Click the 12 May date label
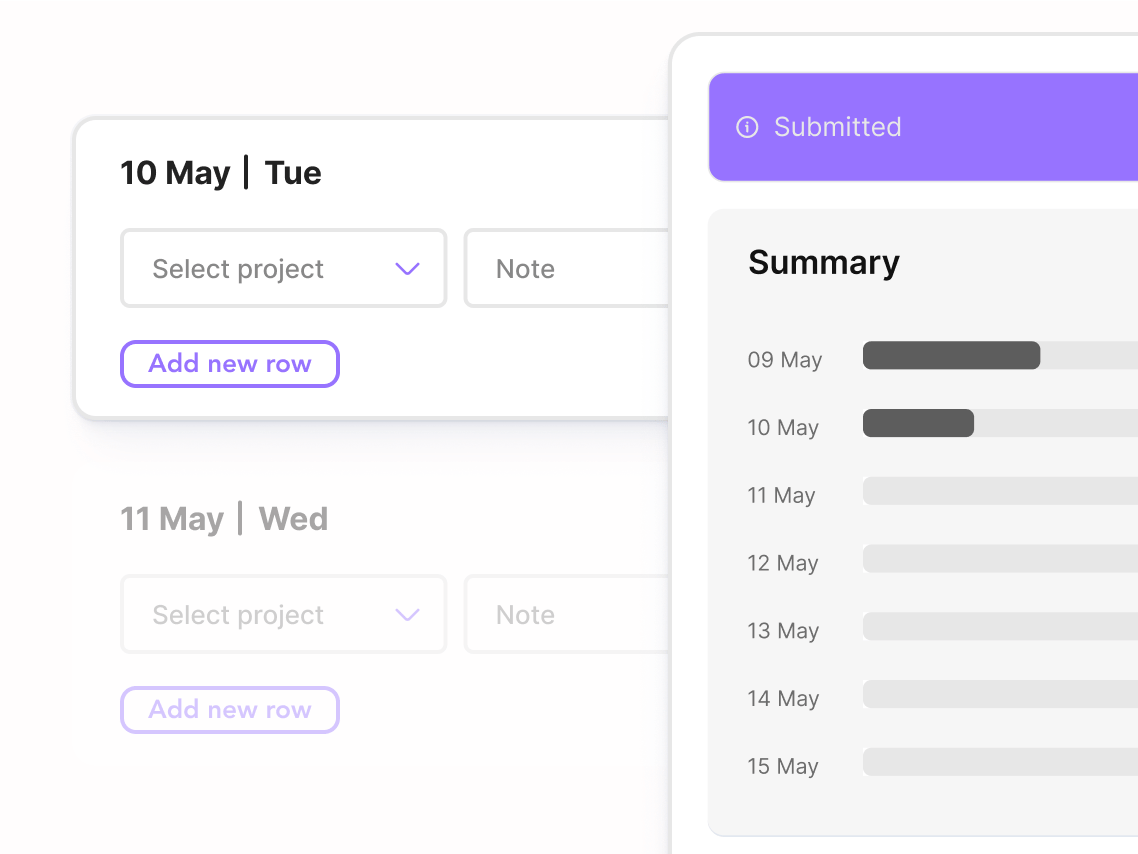 tap(782, 563)
